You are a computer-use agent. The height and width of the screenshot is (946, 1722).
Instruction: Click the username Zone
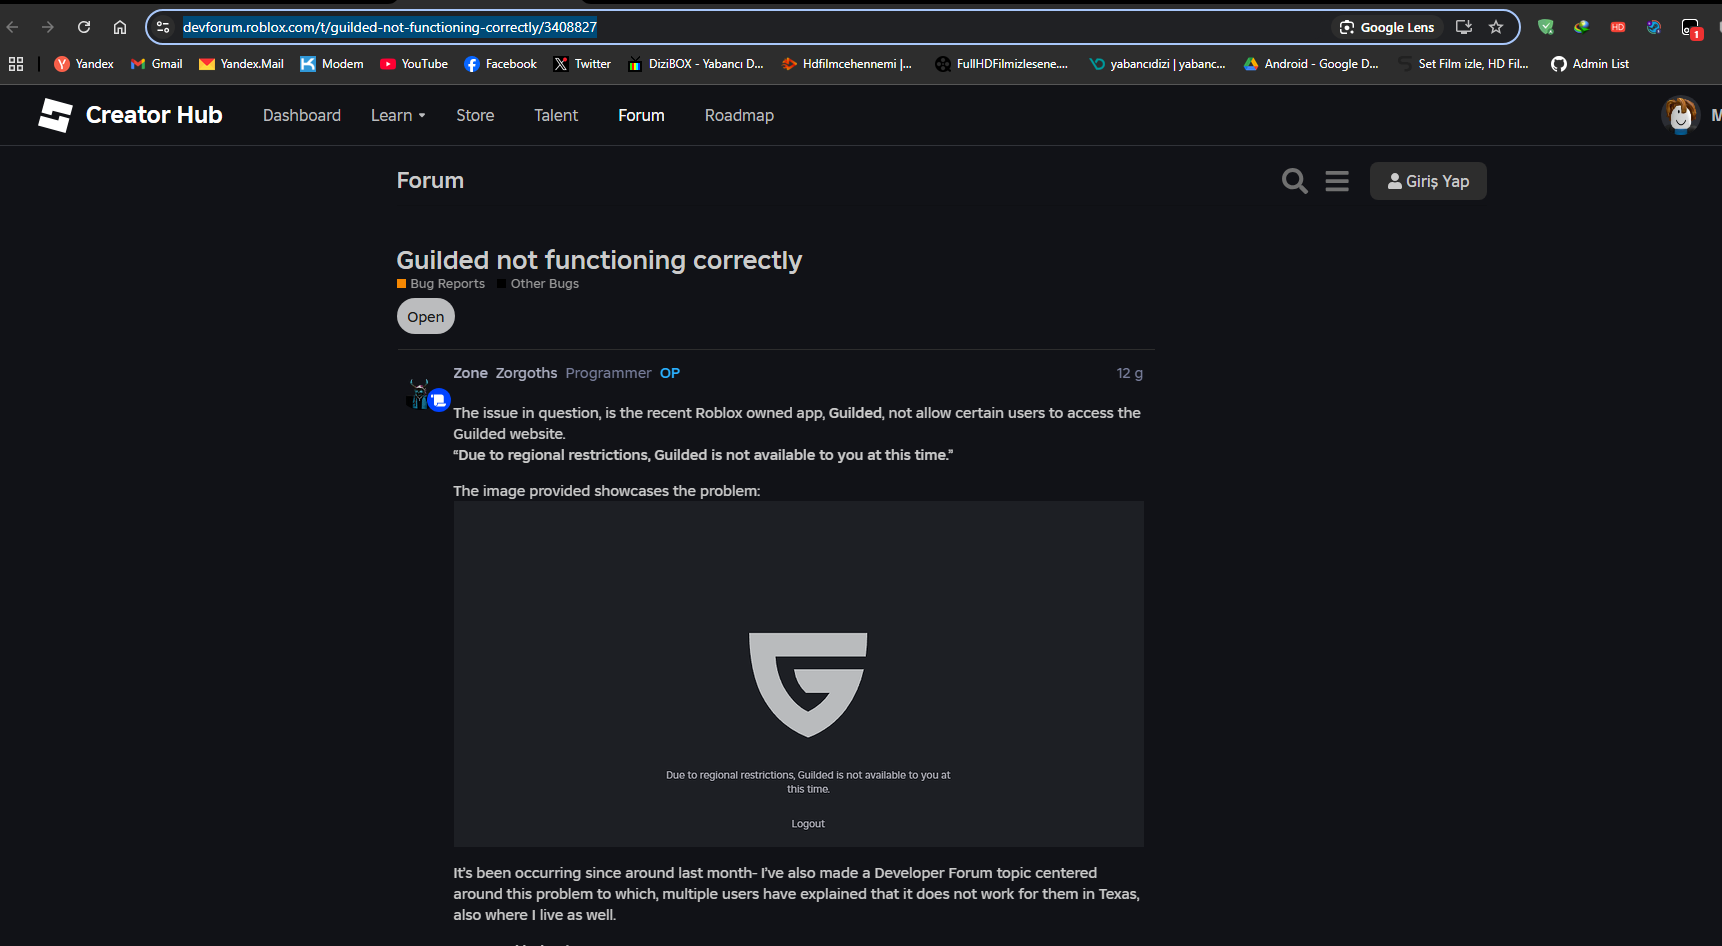click(x=471, y=373)
